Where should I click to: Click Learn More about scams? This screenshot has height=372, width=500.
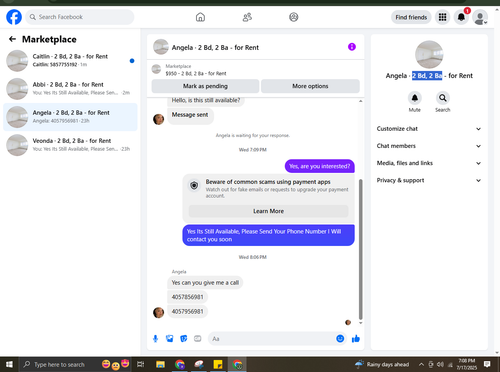coord(268,211)
